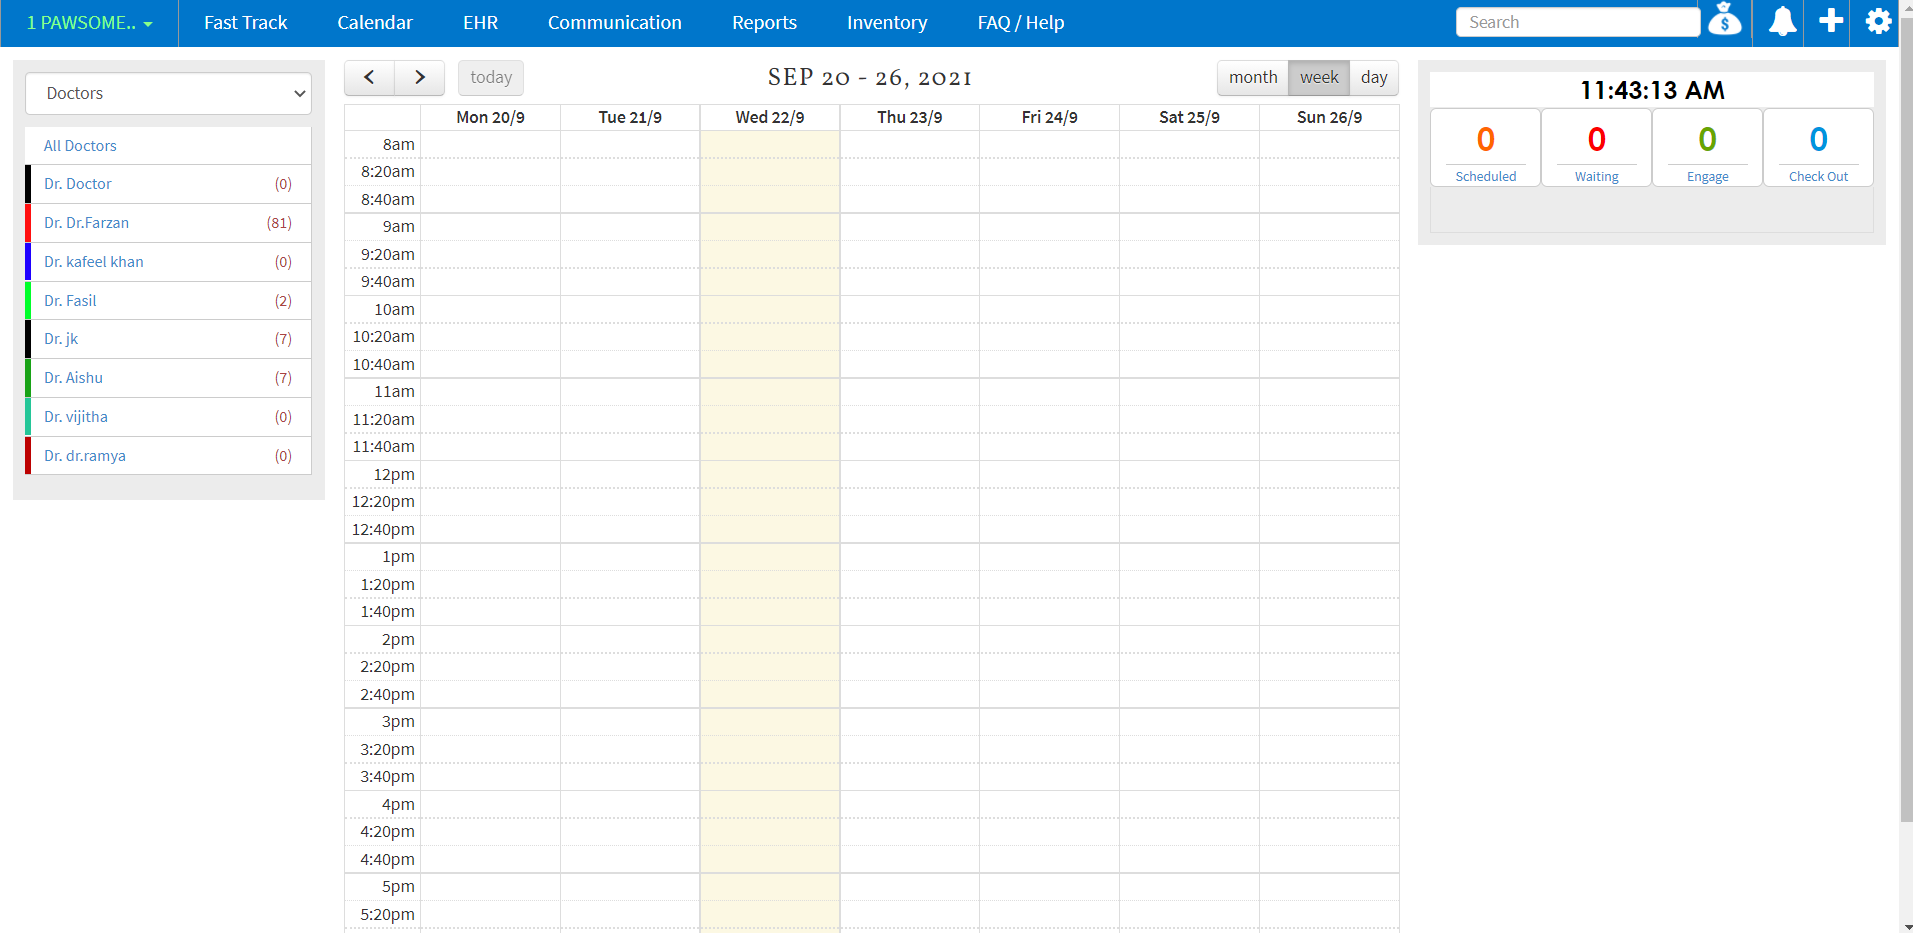Click inside the Search field
The height and width of the screenshot is (933, 1913).
1577,21
